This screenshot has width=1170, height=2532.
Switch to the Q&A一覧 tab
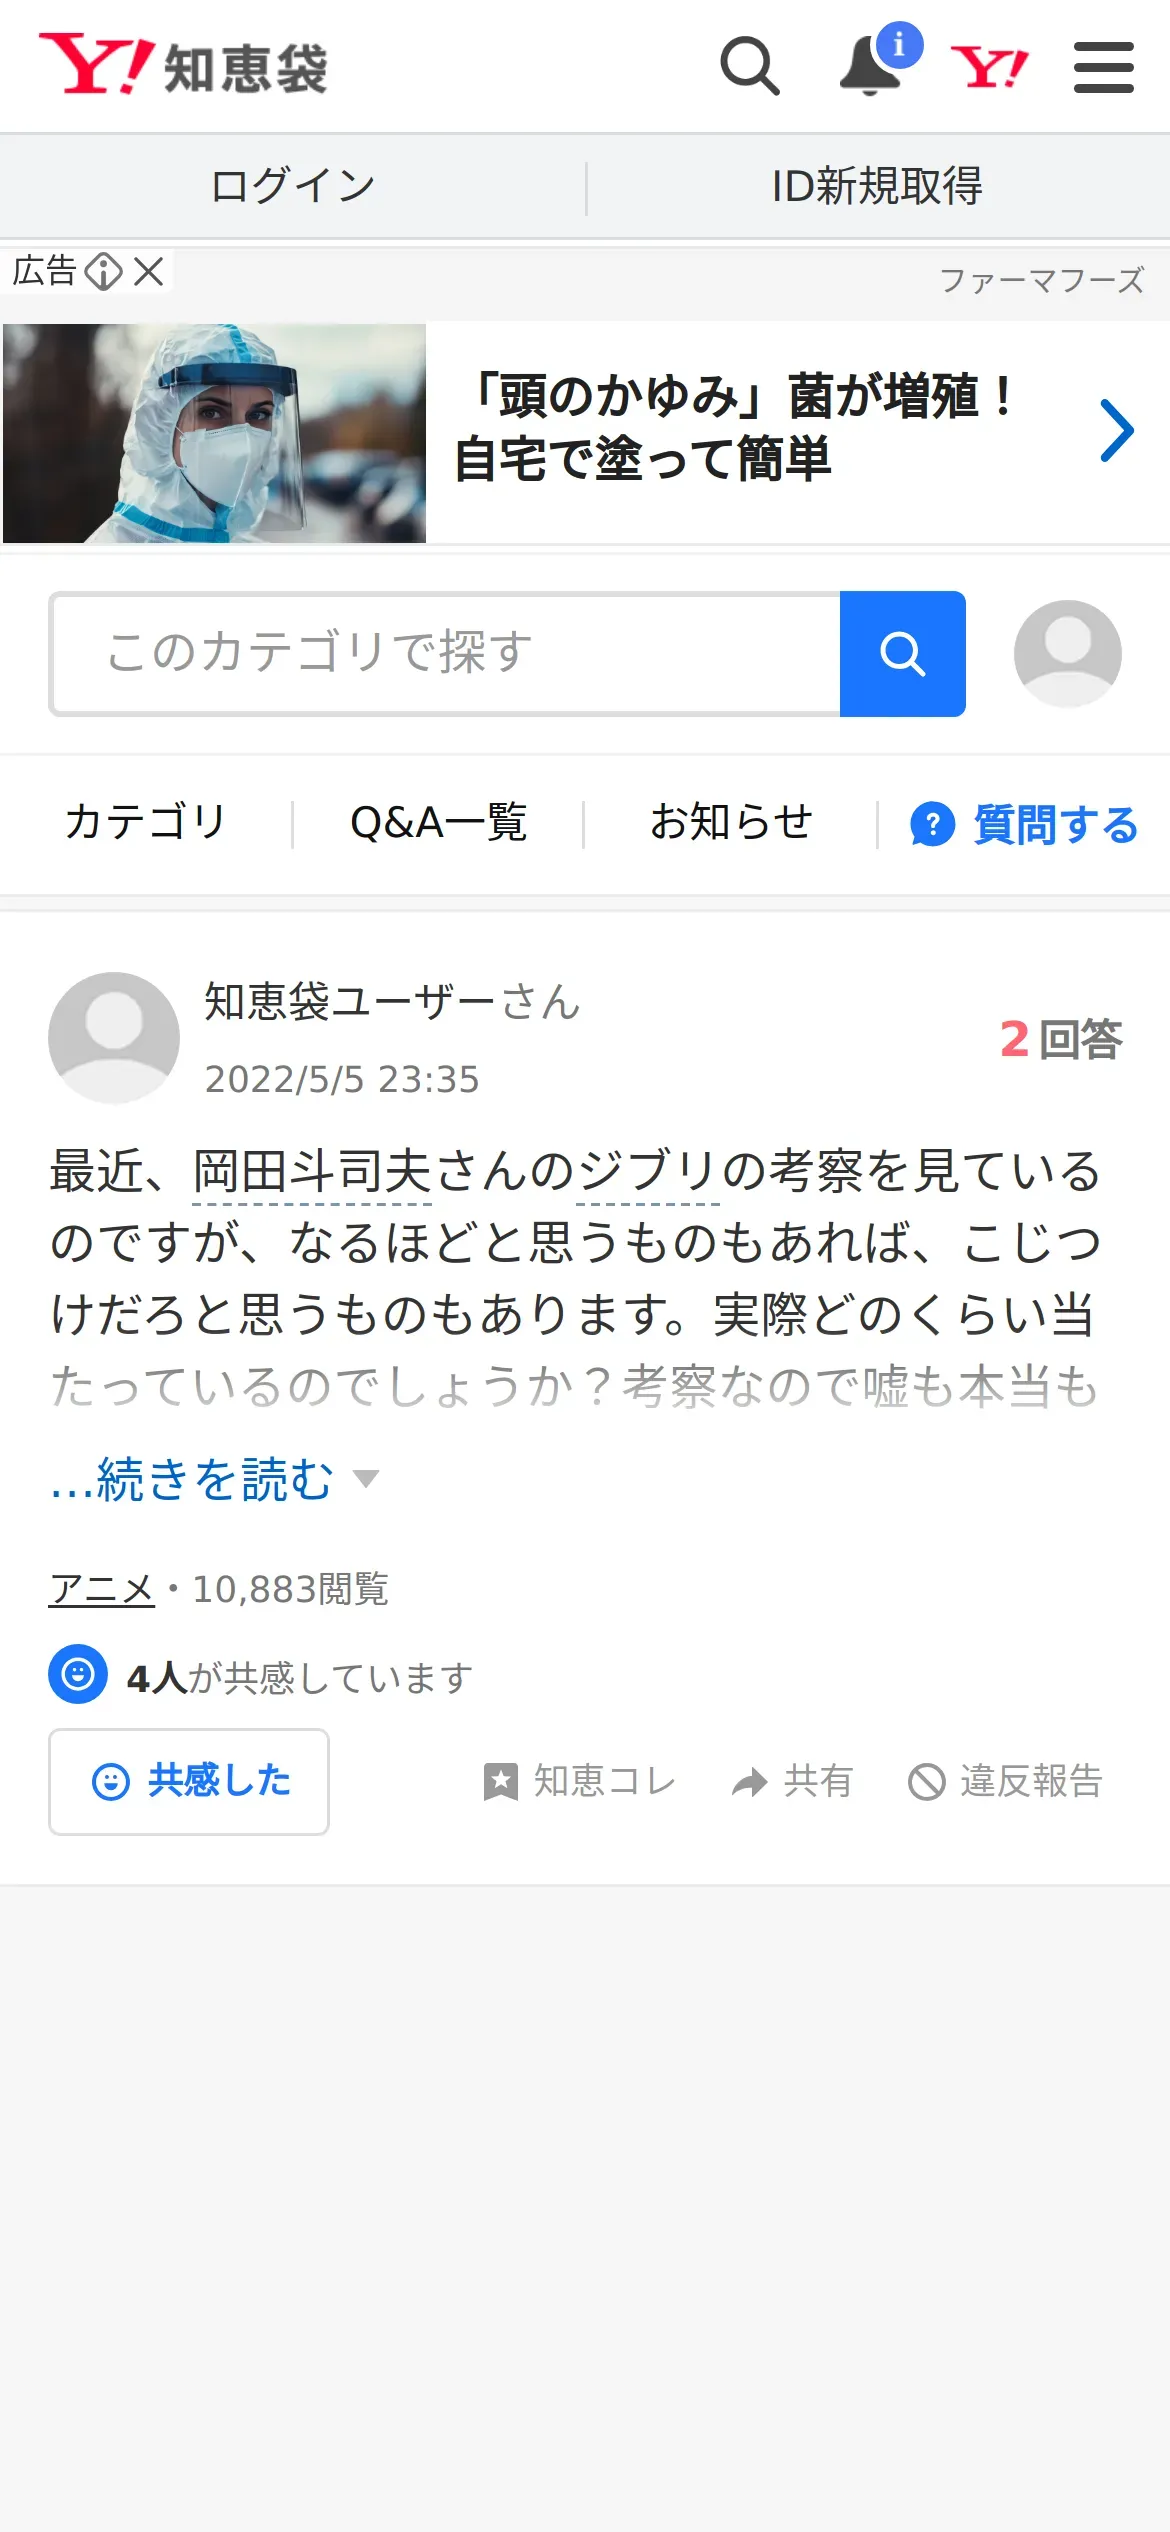tap(438, 823)
